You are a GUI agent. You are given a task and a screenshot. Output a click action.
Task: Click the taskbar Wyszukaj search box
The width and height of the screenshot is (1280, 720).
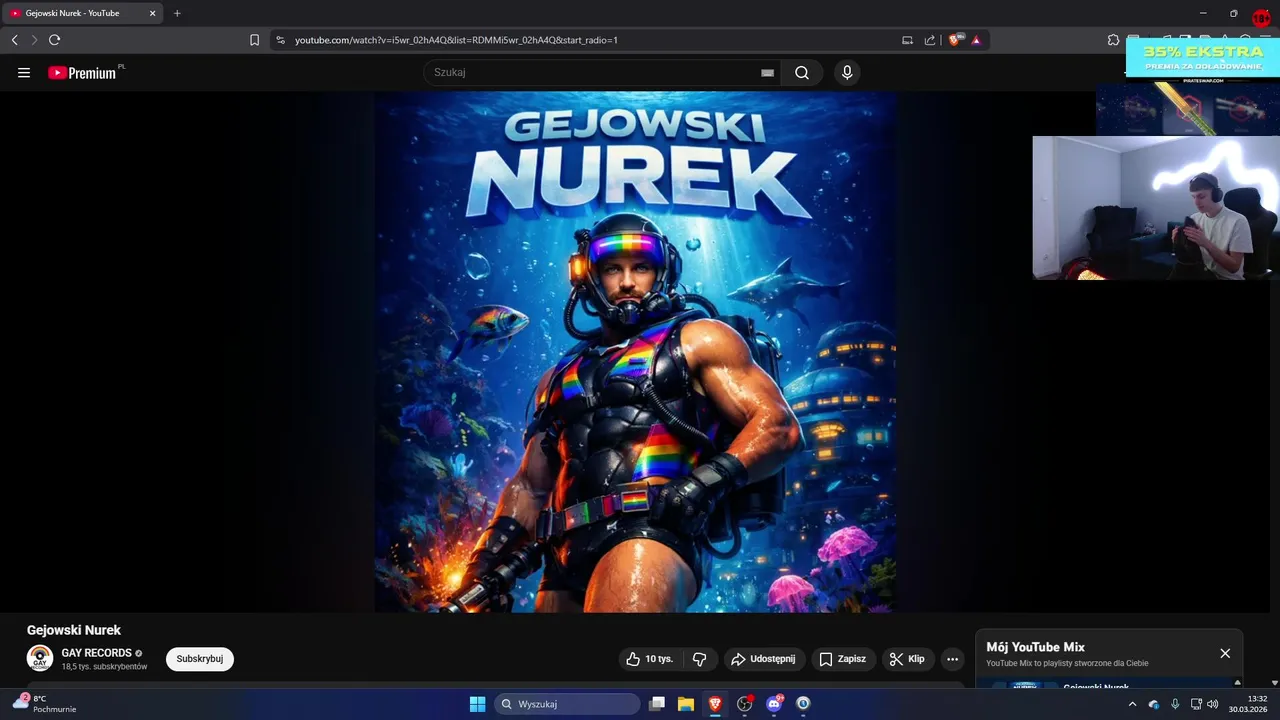tap(568, 704)
